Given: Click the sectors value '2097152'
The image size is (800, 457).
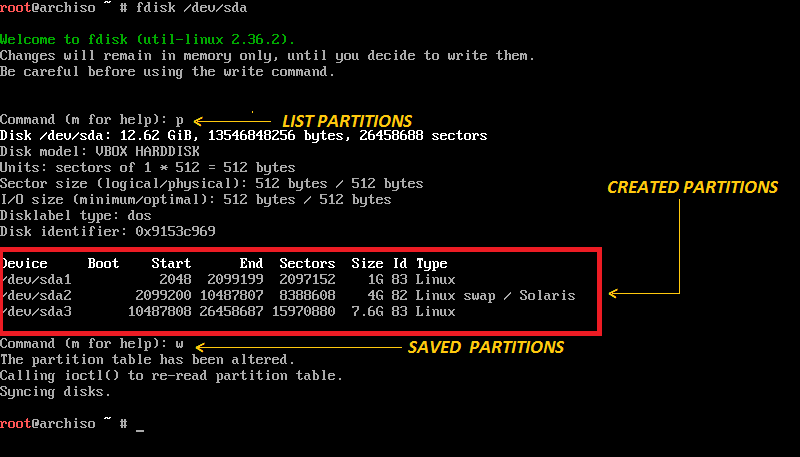Looking at the screenshot, I should 307,280.
